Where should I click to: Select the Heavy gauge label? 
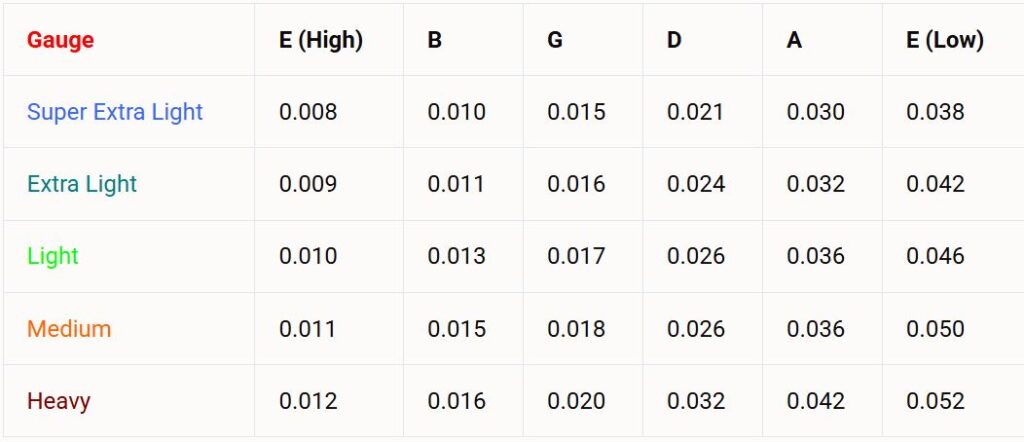(59, 401)
